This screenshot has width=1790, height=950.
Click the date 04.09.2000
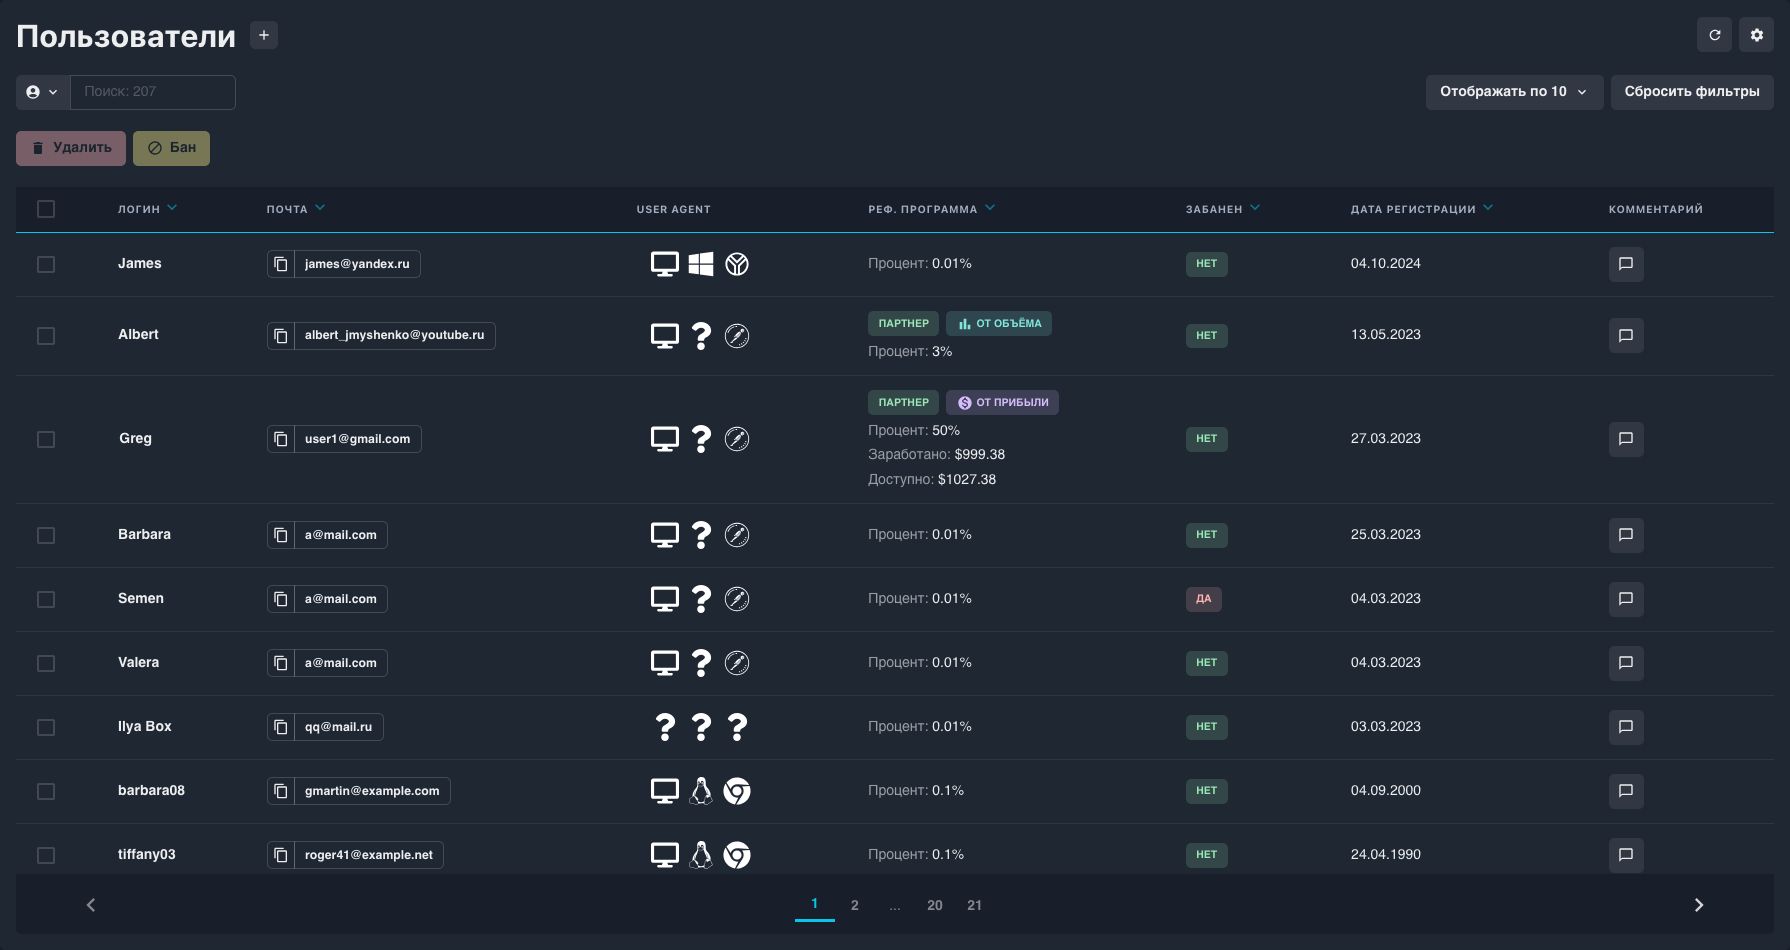pyautogui.click(x=1386, y=790)
